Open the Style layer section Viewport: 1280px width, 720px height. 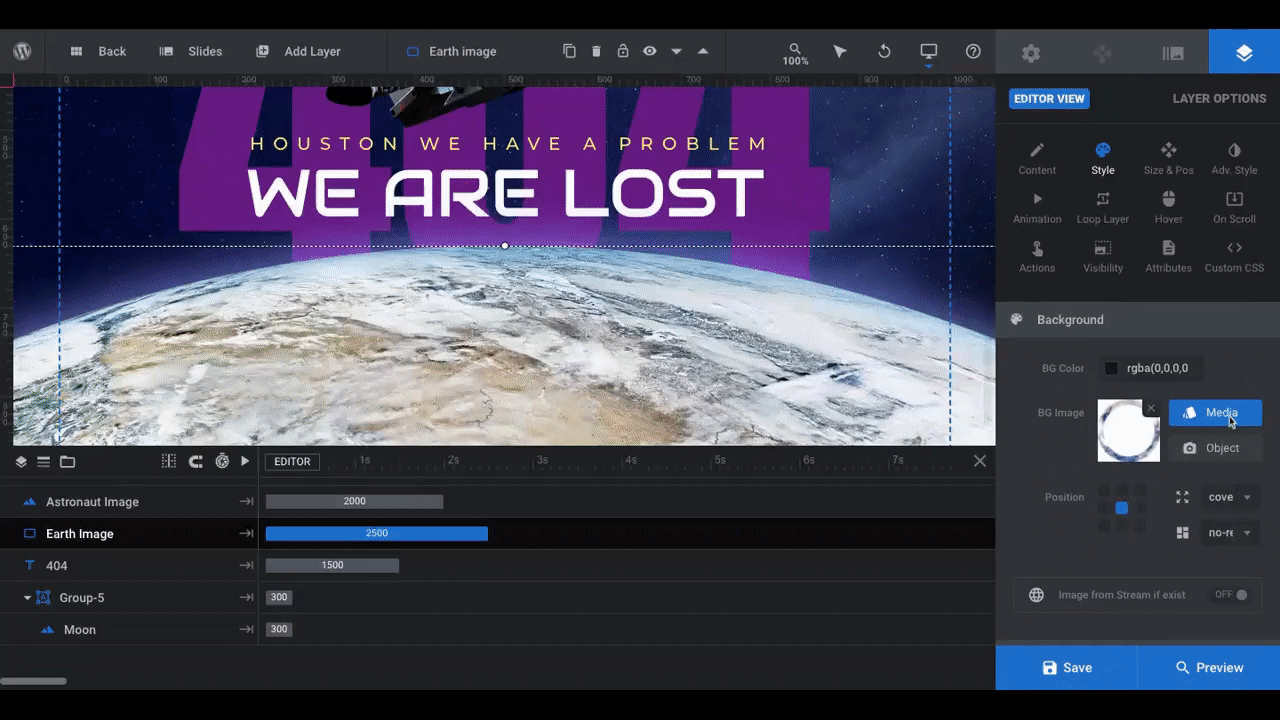tap(1103, 159)
